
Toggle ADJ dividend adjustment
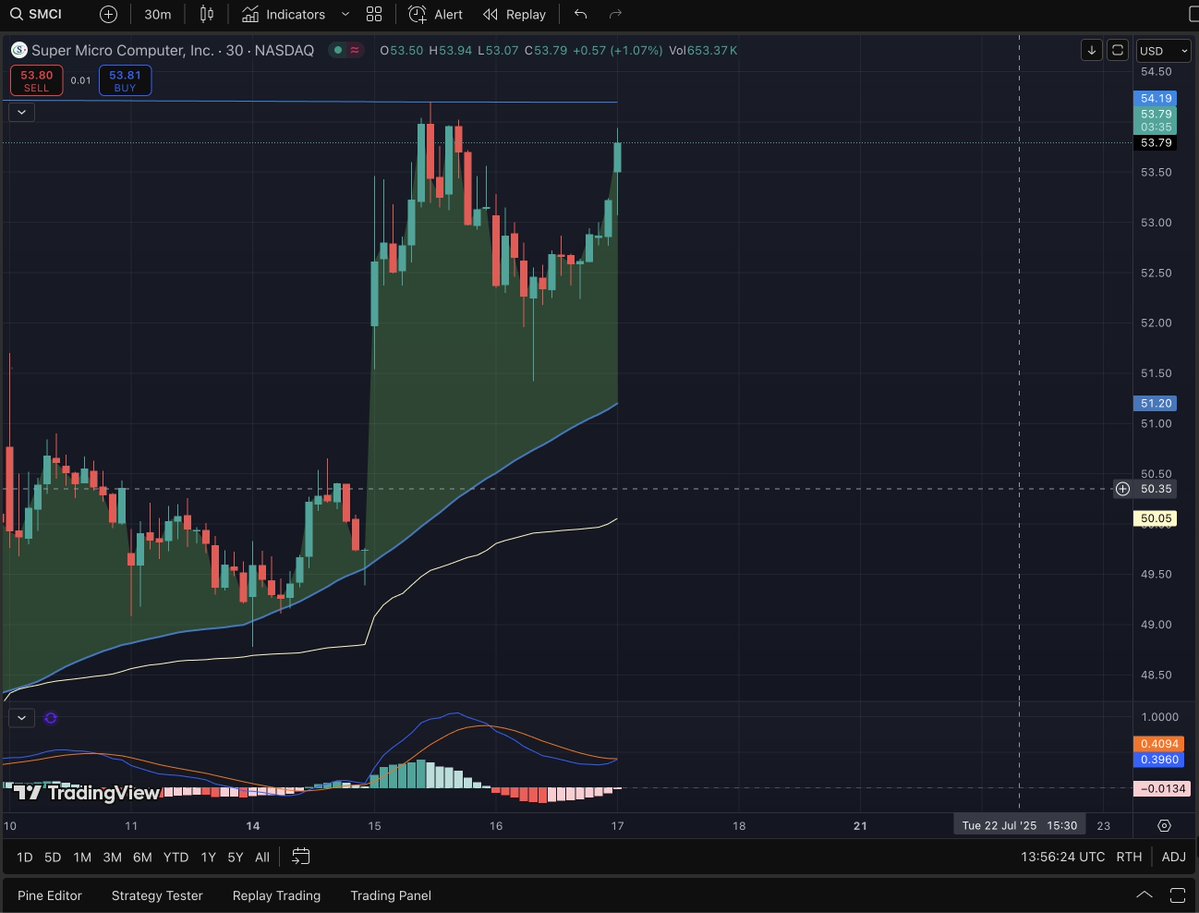[x=1174, y=857]
